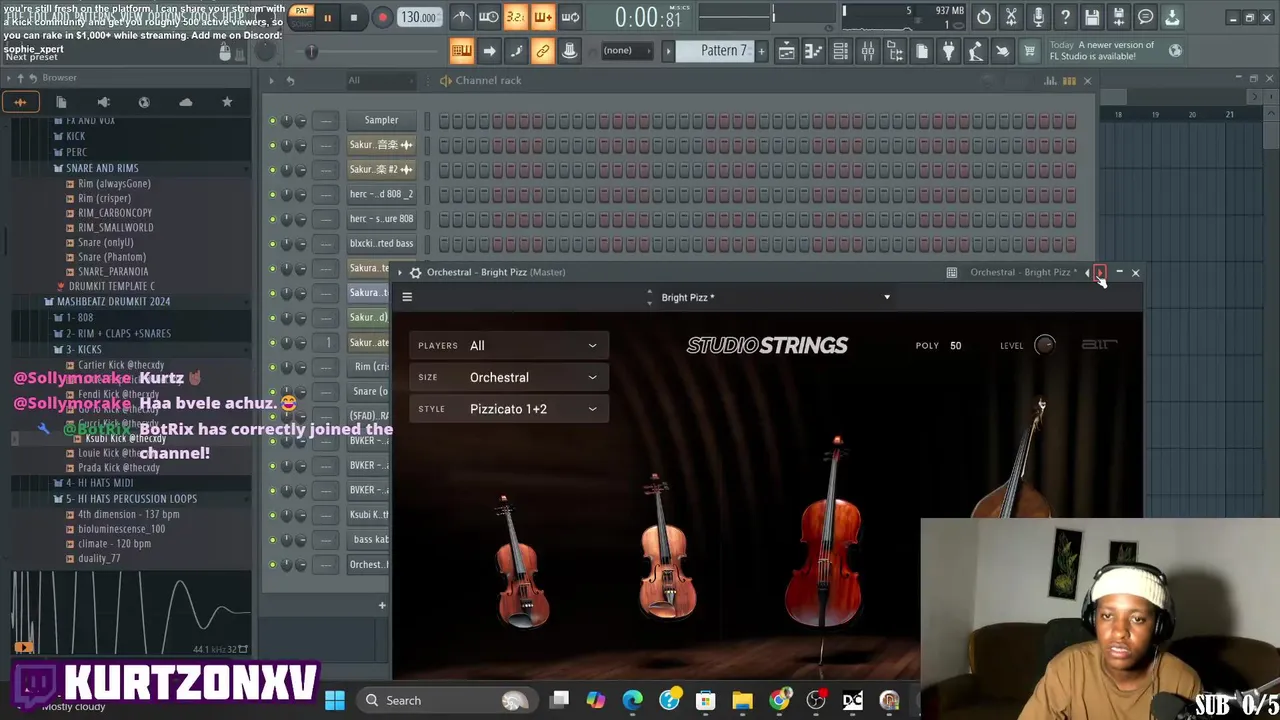Toggle the 3-2-1 countdown icon
Screen dimensions: 1280x720
[x=515, y=17]
